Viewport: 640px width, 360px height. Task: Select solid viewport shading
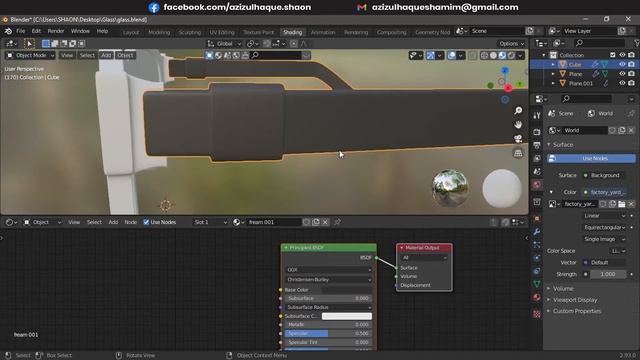click(493, 55)
